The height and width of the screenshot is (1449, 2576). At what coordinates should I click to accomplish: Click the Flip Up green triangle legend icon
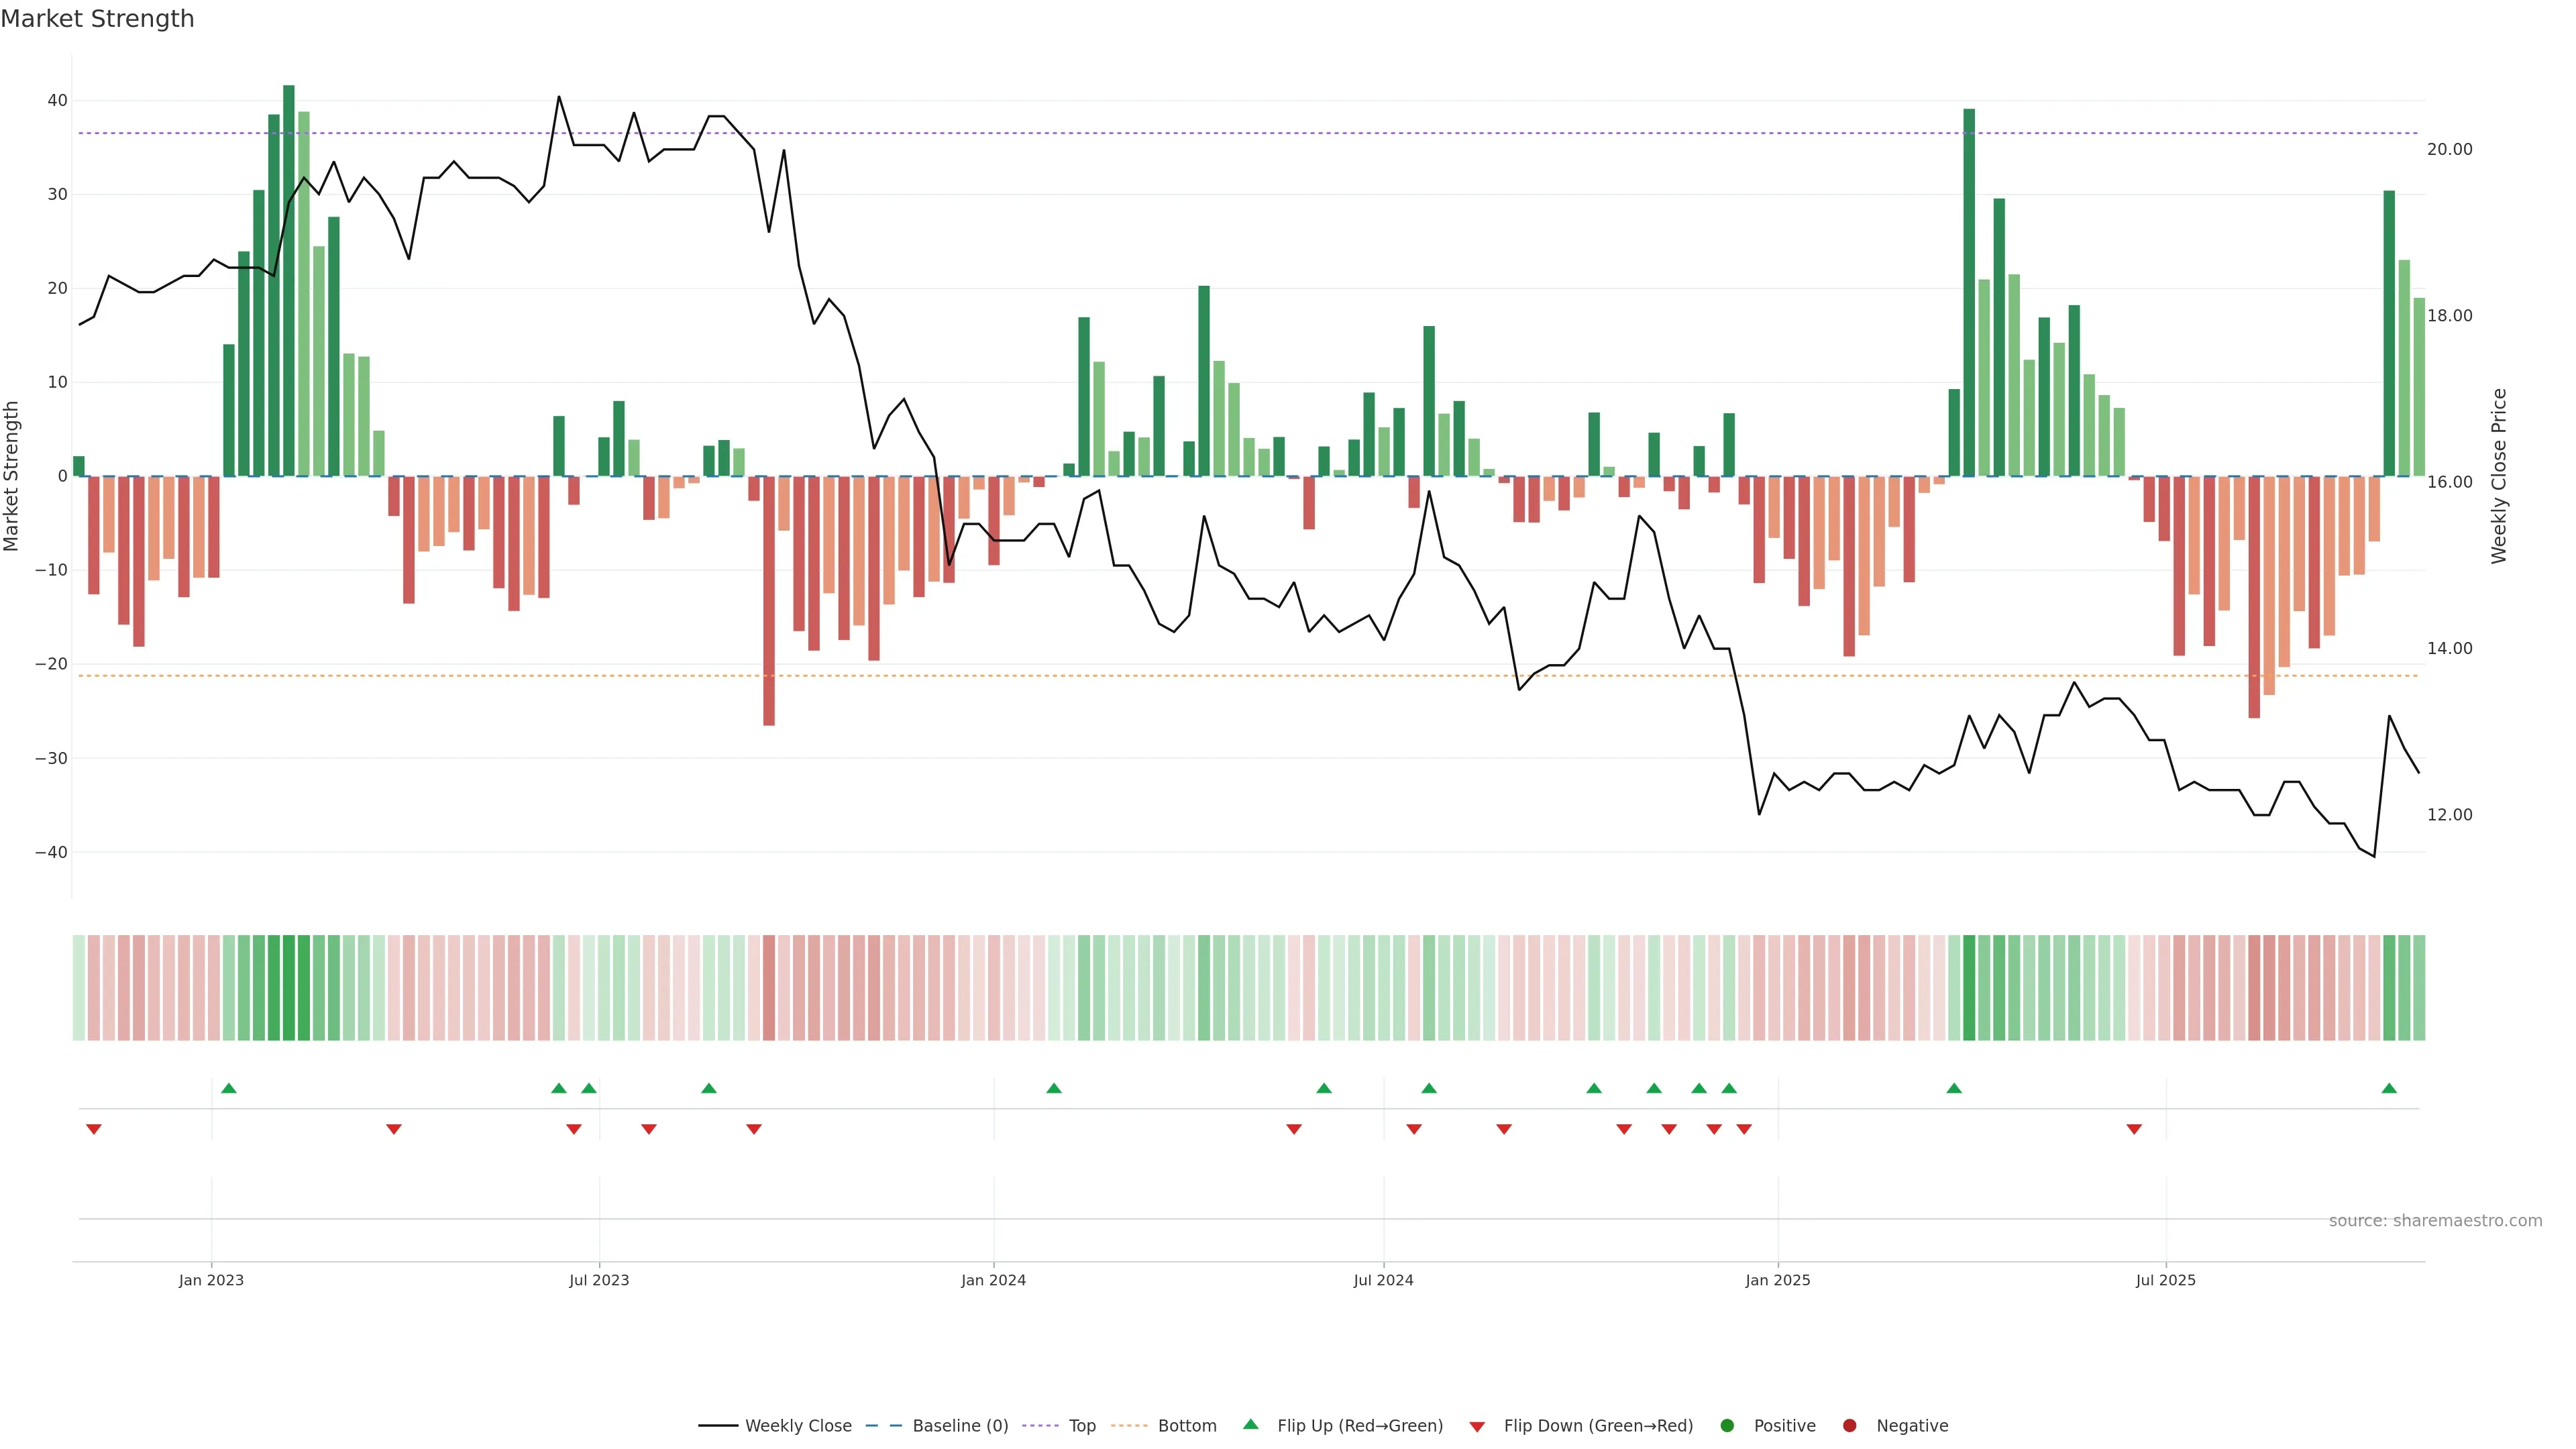(1250, 1425)
